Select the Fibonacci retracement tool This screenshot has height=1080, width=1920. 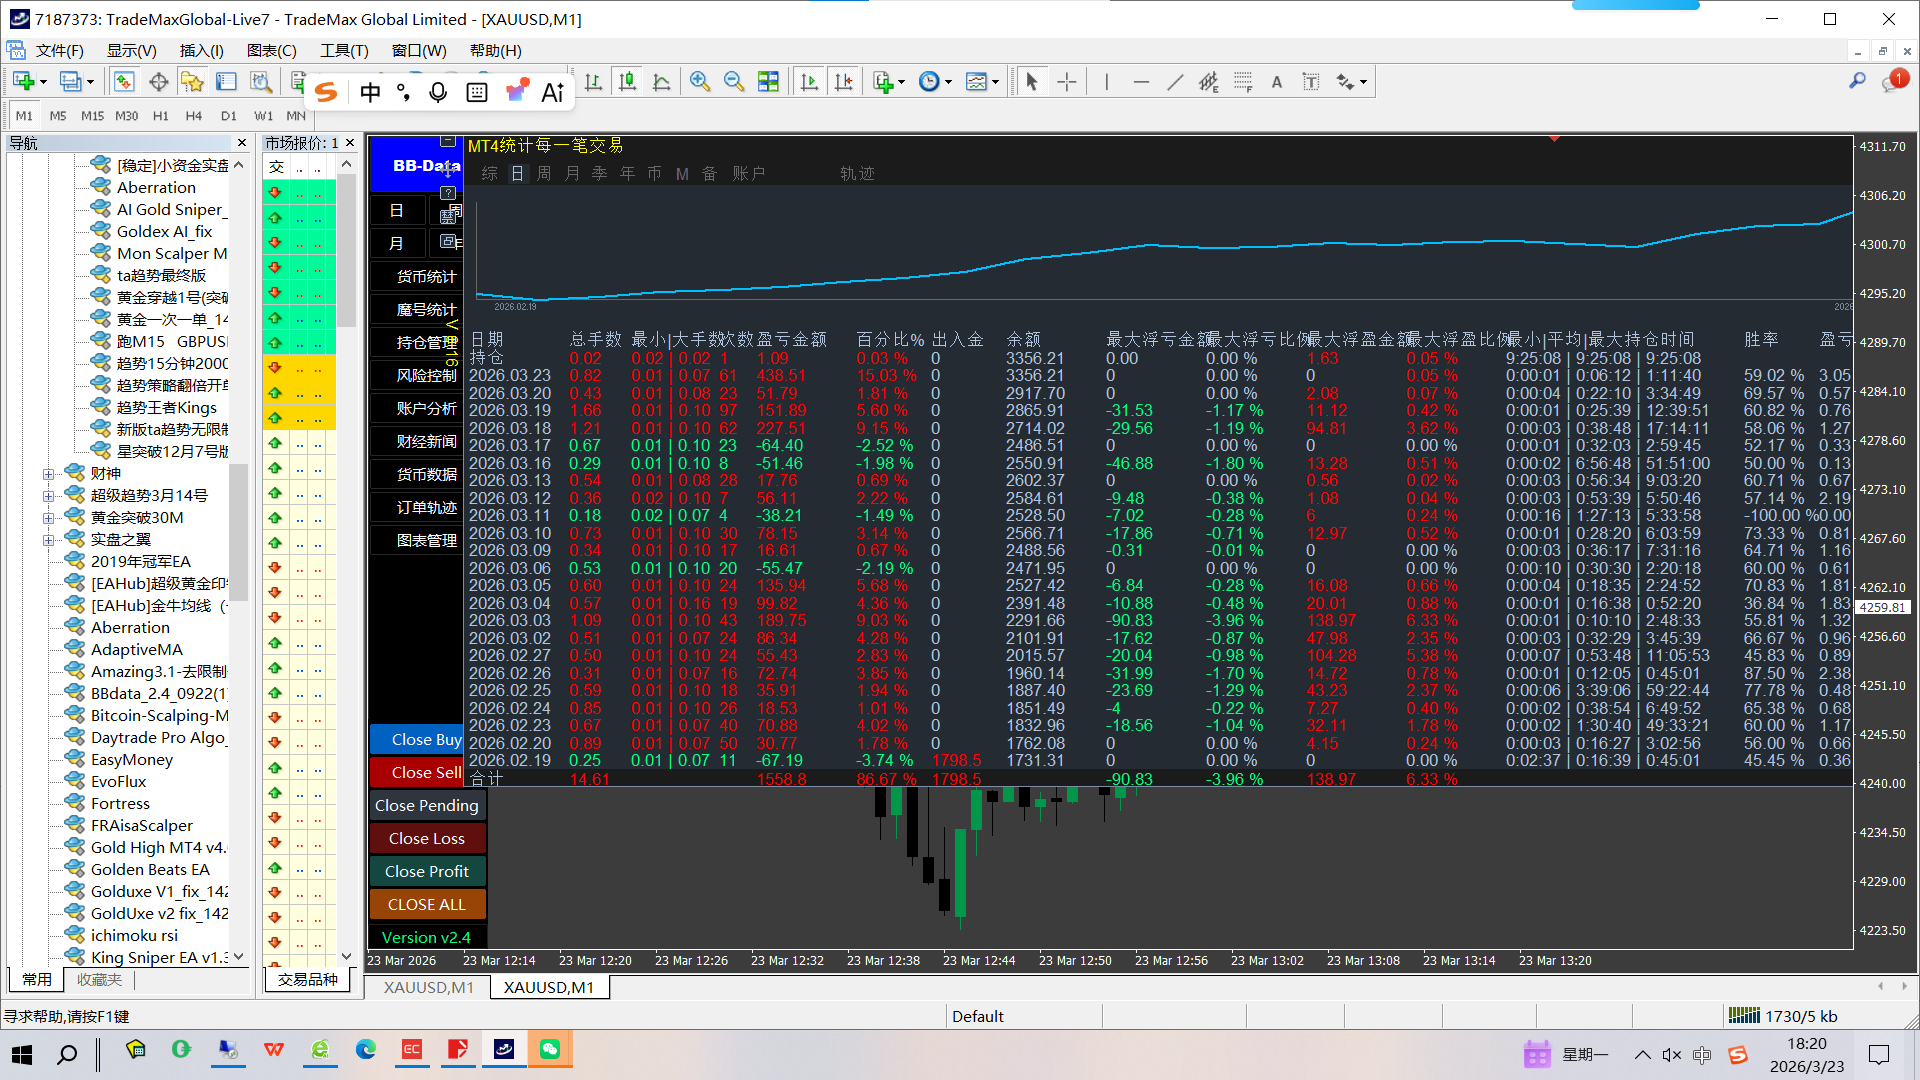click(1243, 82)
